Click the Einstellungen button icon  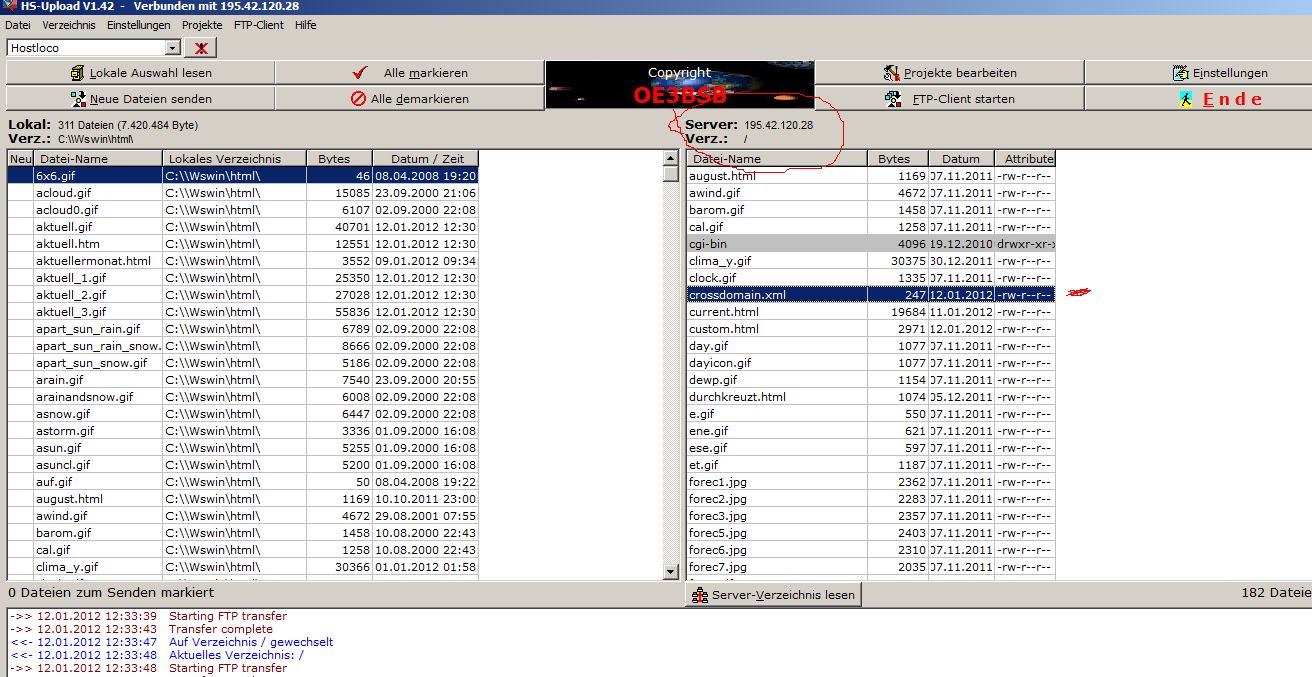[x=1181, y=73]
